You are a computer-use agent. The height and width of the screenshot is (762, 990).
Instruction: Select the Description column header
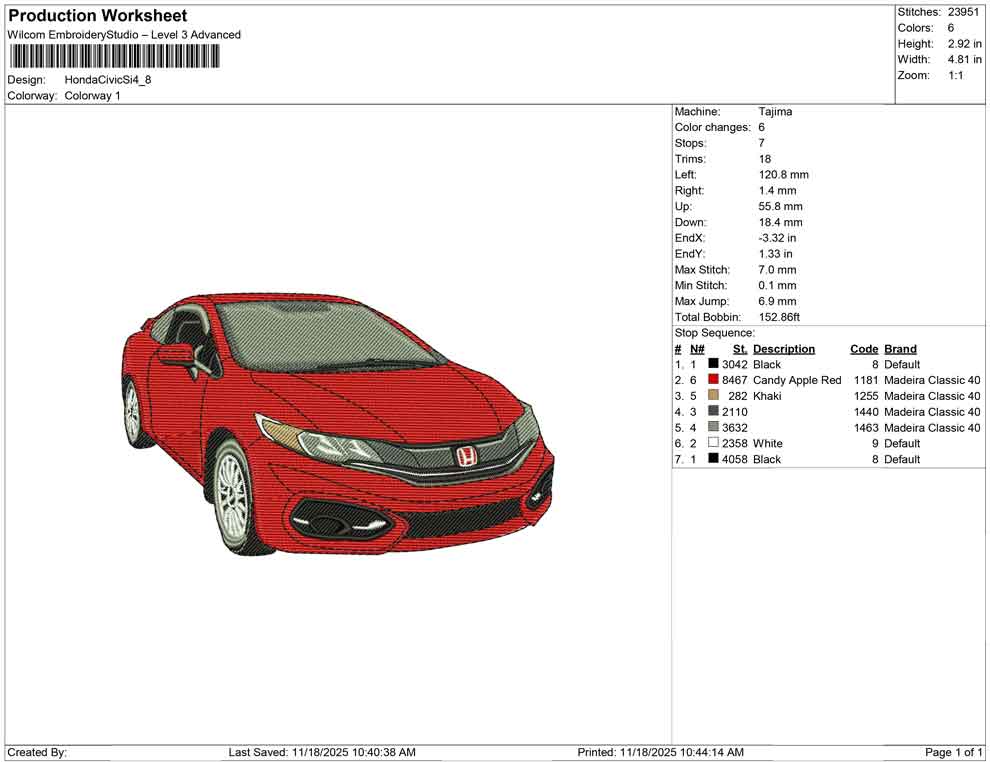[x=785, y=349]
